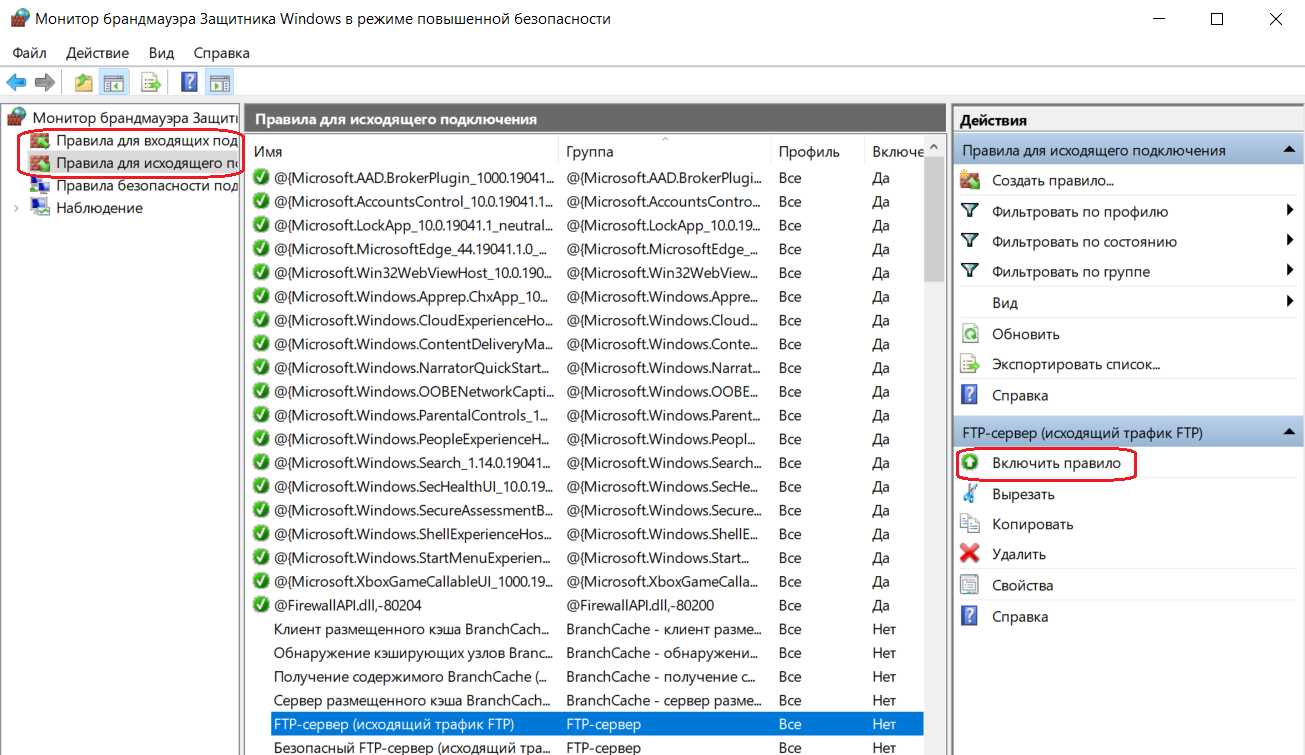Click the help icon in the outgoing rules actions section
The height and width of the screenshot is (755, 1305).
(x=969, y=395)
